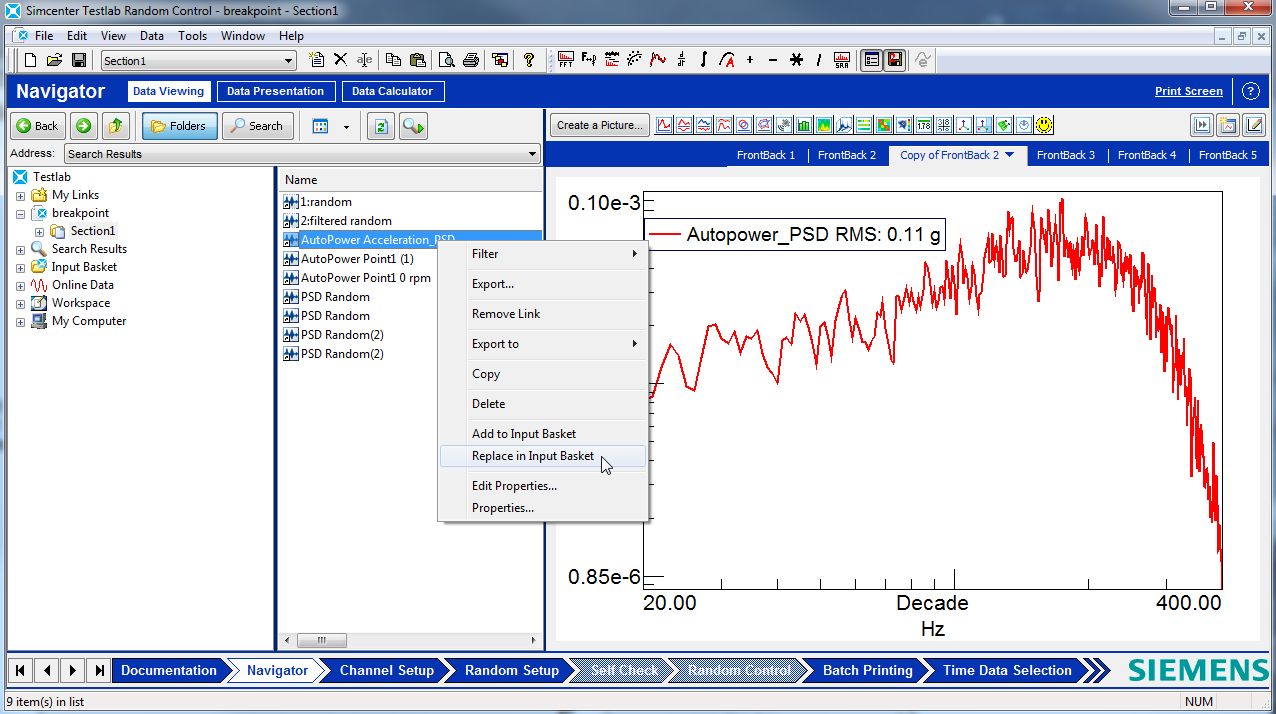1276x714 pixels.
Task: Click the yellow smiley face icon
Action: (x=1043, y=125)
